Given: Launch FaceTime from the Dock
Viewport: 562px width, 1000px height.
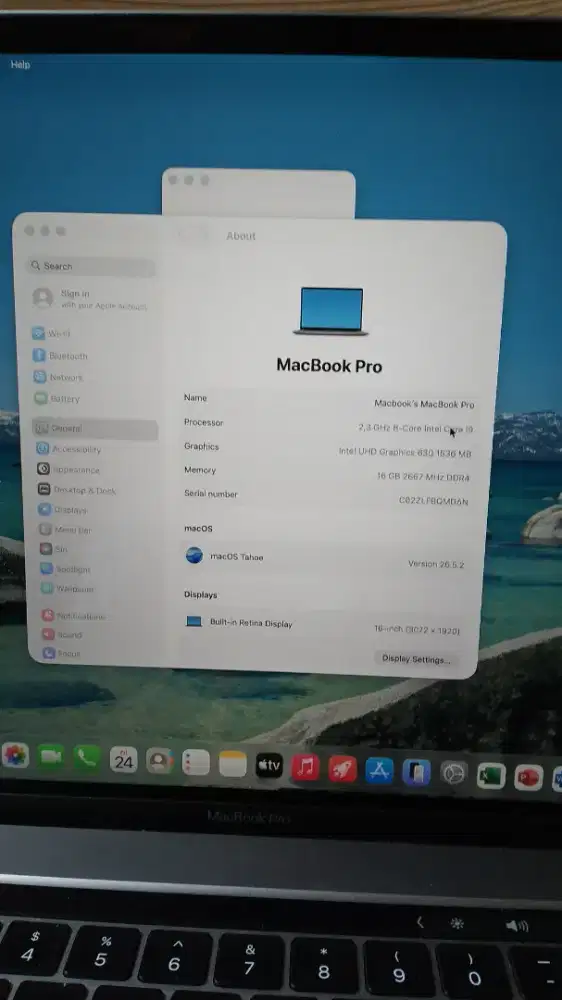Looking at the screenshot, I should point(50,757).
